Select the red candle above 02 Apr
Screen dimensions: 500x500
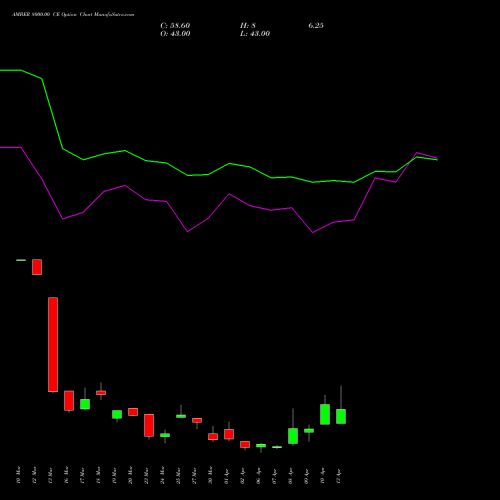click(x=245, y=444)
